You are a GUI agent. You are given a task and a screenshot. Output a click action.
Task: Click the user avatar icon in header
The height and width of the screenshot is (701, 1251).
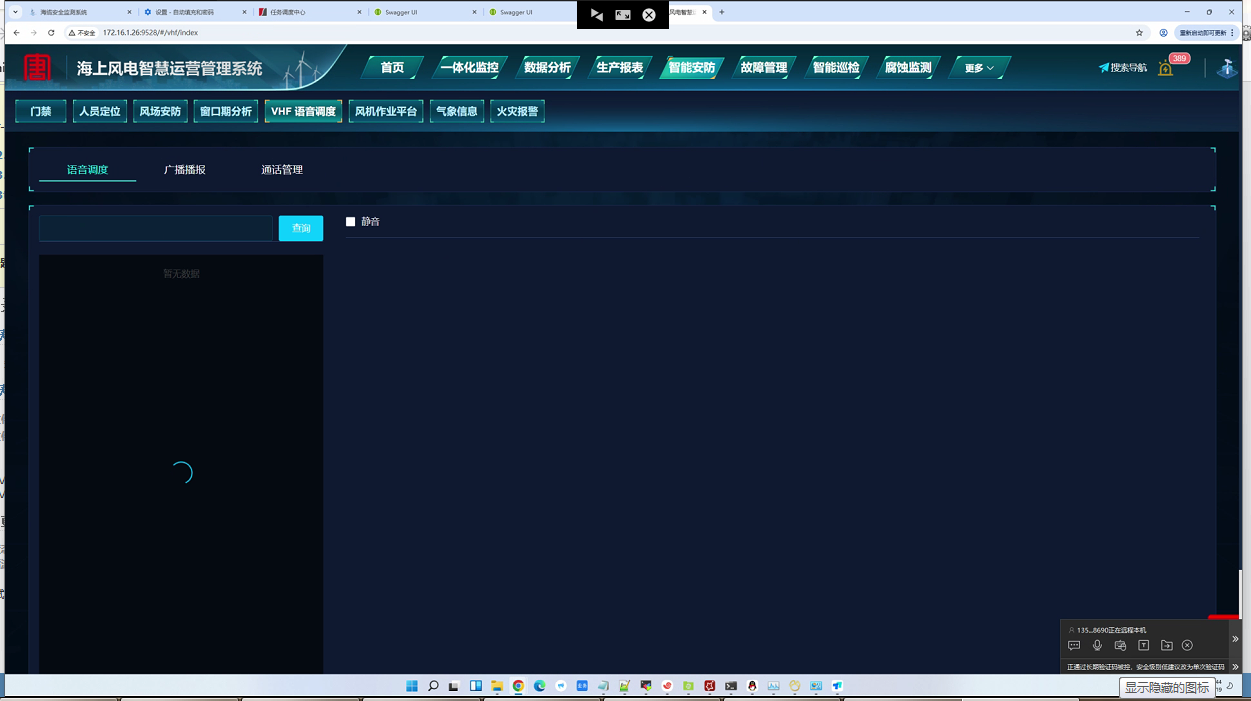click(1227, 68)
